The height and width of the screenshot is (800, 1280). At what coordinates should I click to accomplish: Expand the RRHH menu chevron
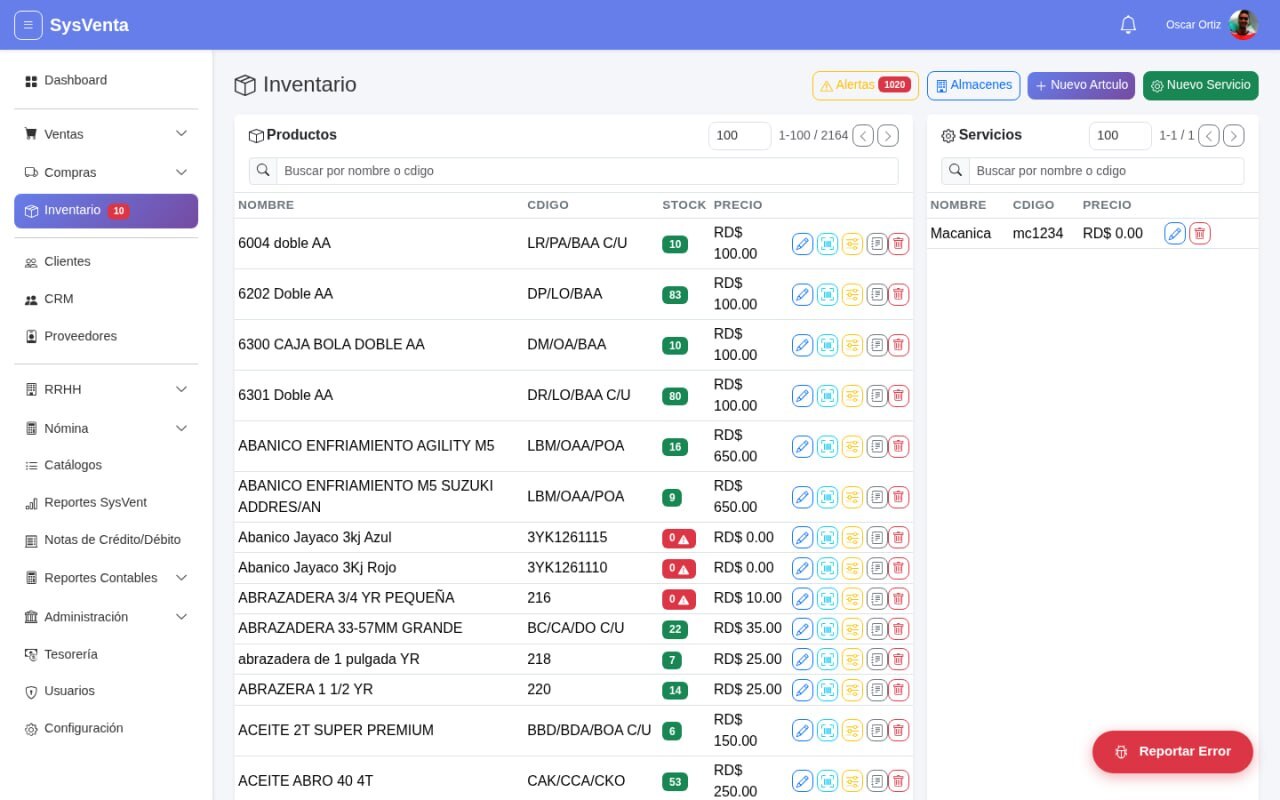coord(181,389)
